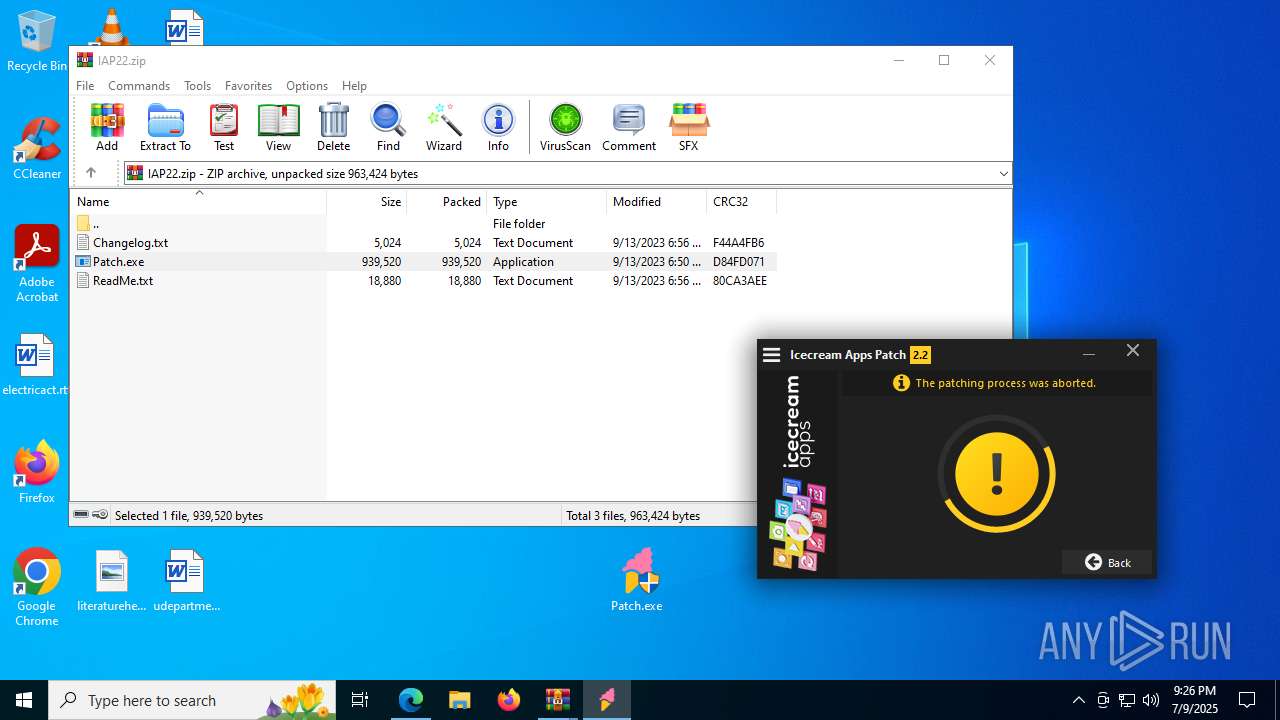The width and height of the screenshot is (1280, 720).
Task: Select Patch.exe row in archive list
Action: tap(423, 262)
